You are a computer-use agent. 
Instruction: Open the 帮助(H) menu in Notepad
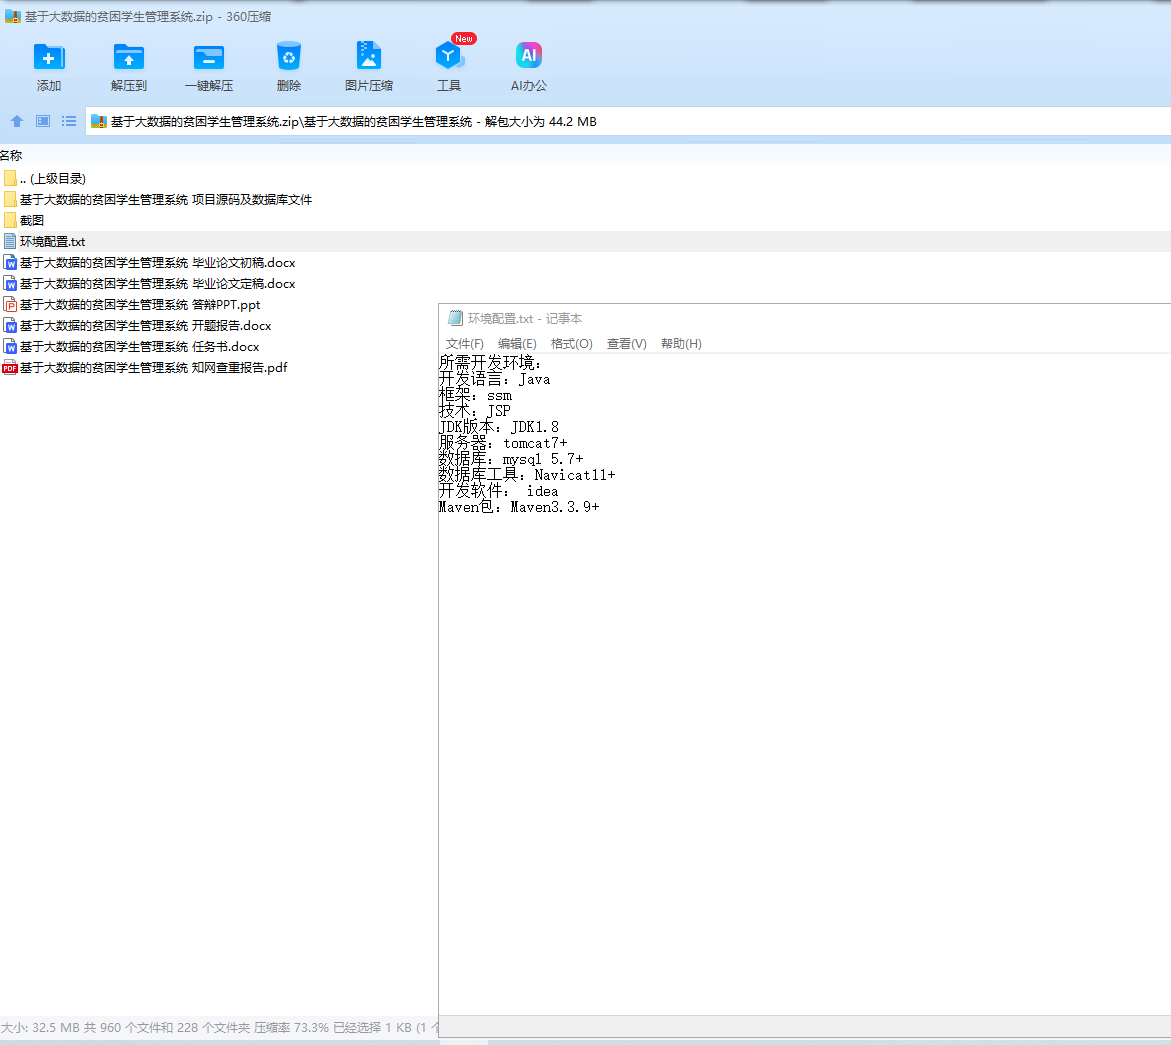pos(681,344)
